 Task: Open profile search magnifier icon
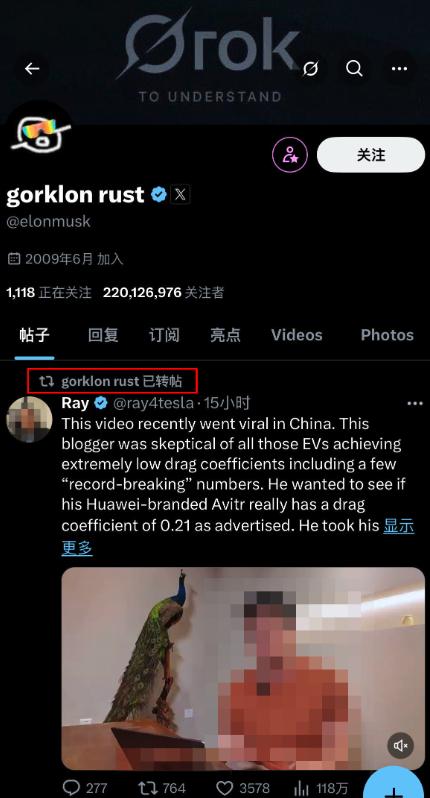pos(354,68)
